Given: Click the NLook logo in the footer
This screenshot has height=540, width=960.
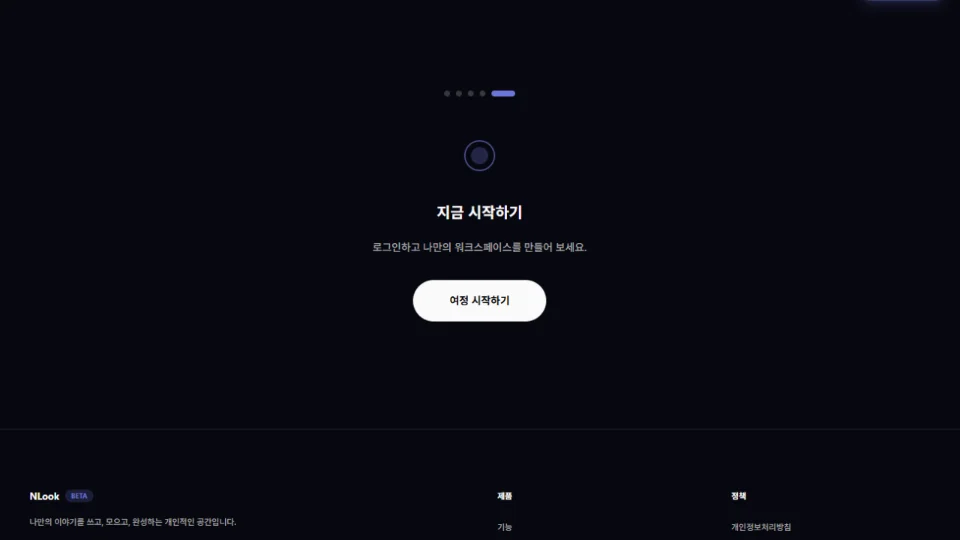Looking at the screenshot, I should click(x=44, y=496).
